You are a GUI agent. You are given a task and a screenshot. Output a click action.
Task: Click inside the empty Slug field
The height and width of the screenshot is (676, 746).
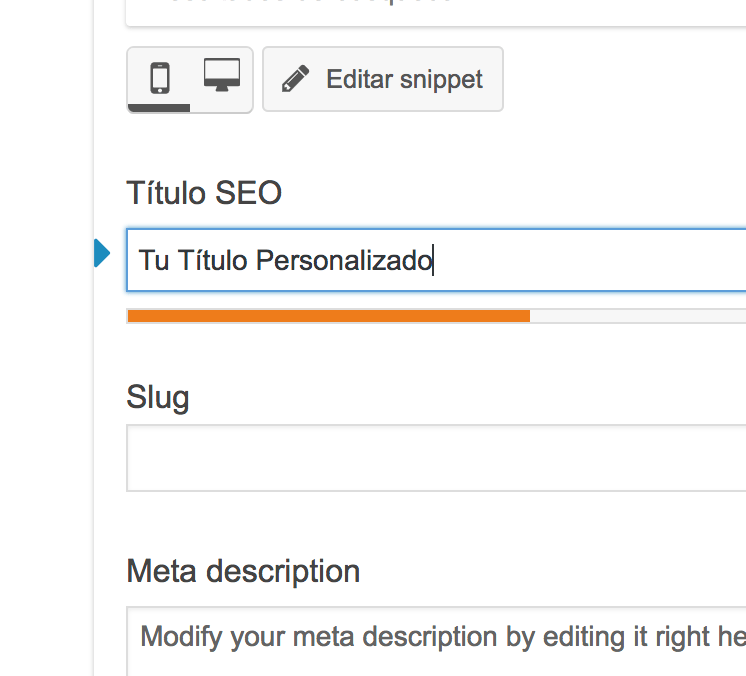coord(436,458)
